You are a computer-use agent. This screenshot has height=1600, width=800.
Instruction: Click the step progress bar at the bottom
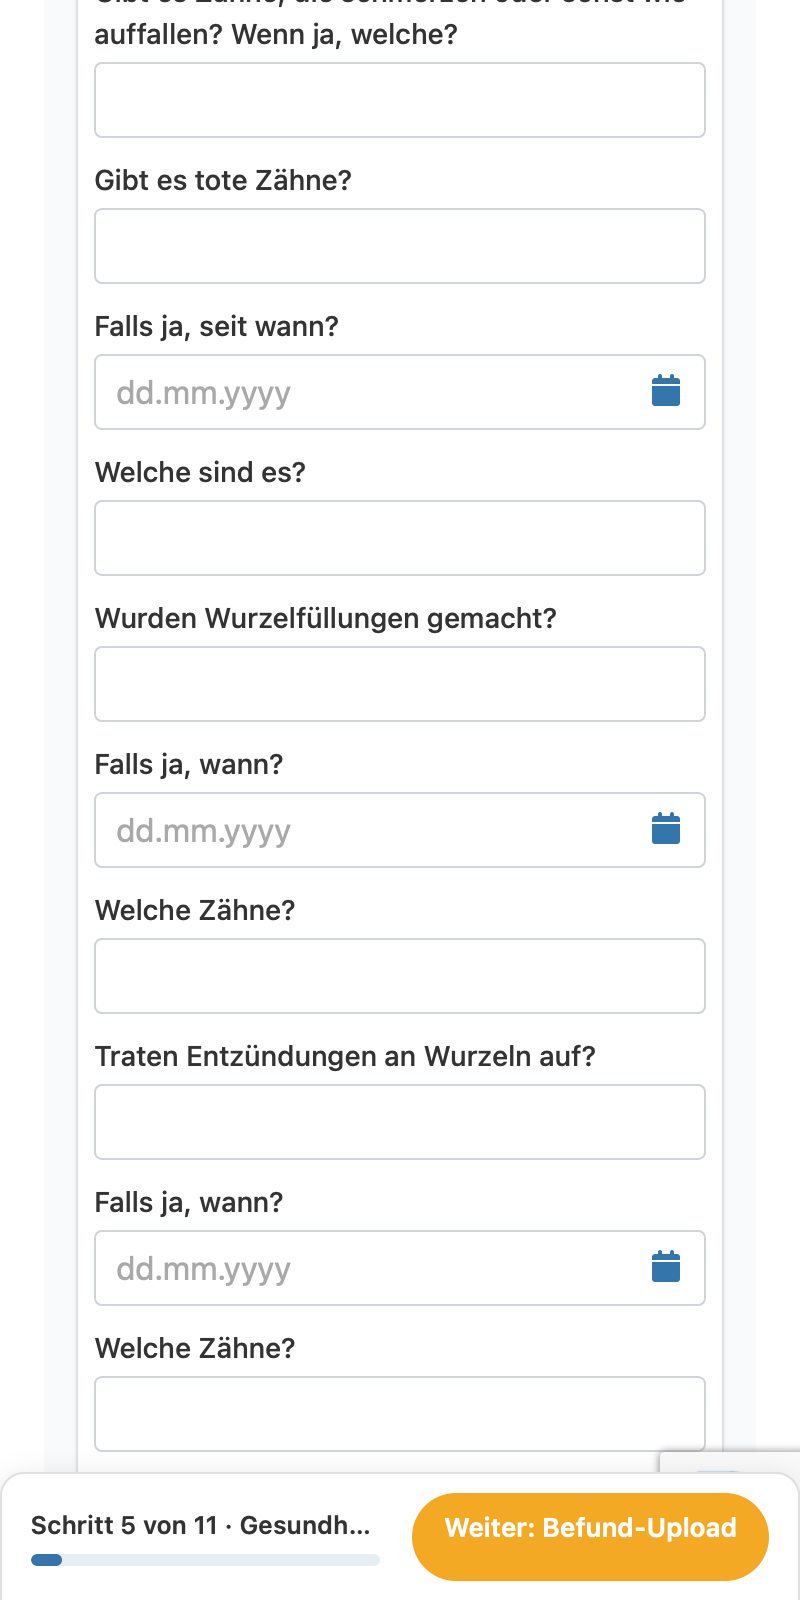click(205, 1560)
